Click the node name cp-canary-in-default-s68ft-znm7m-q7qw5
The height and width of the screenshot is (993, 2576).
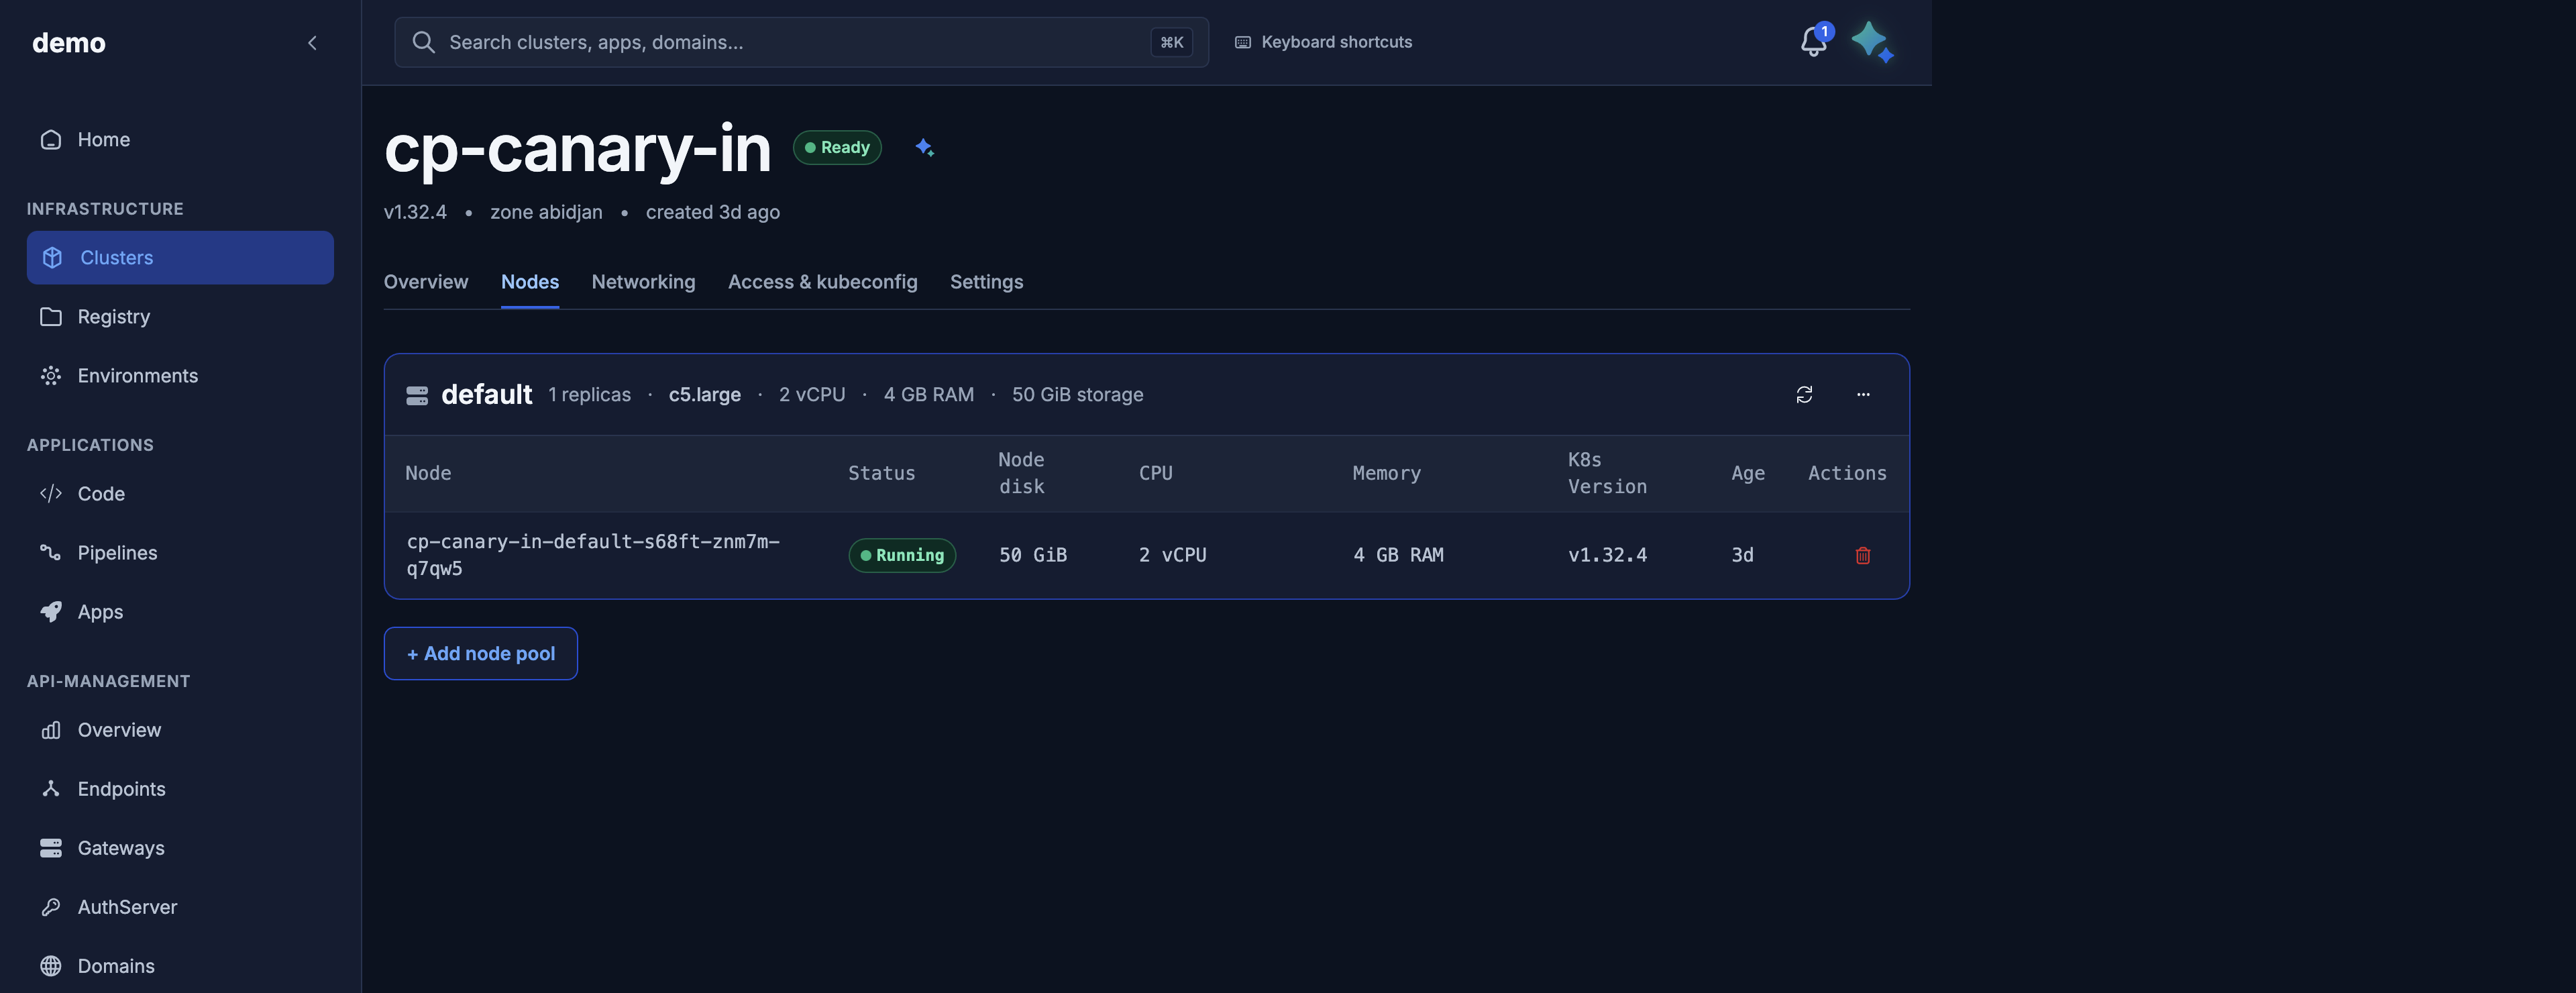(593, 555)
